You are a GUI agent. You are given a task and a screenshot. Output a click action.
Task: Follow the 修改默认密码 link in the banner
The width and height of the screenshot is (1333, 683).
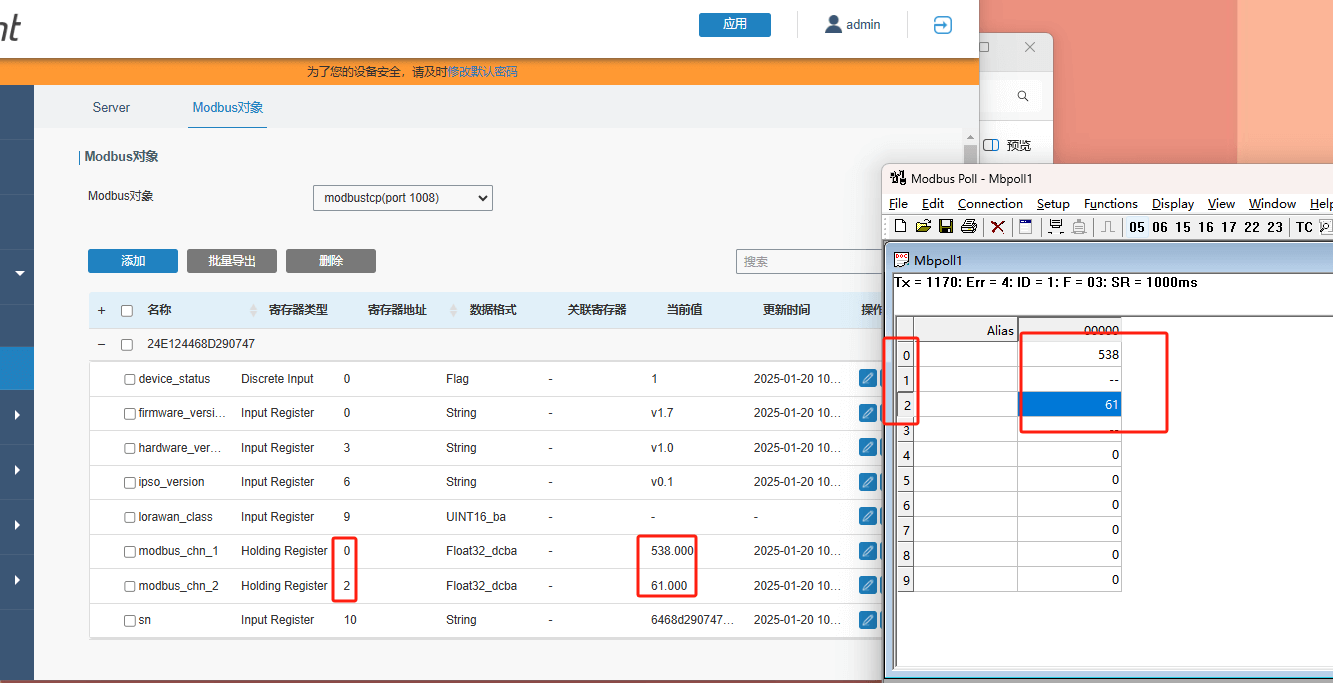pos(482,72)
